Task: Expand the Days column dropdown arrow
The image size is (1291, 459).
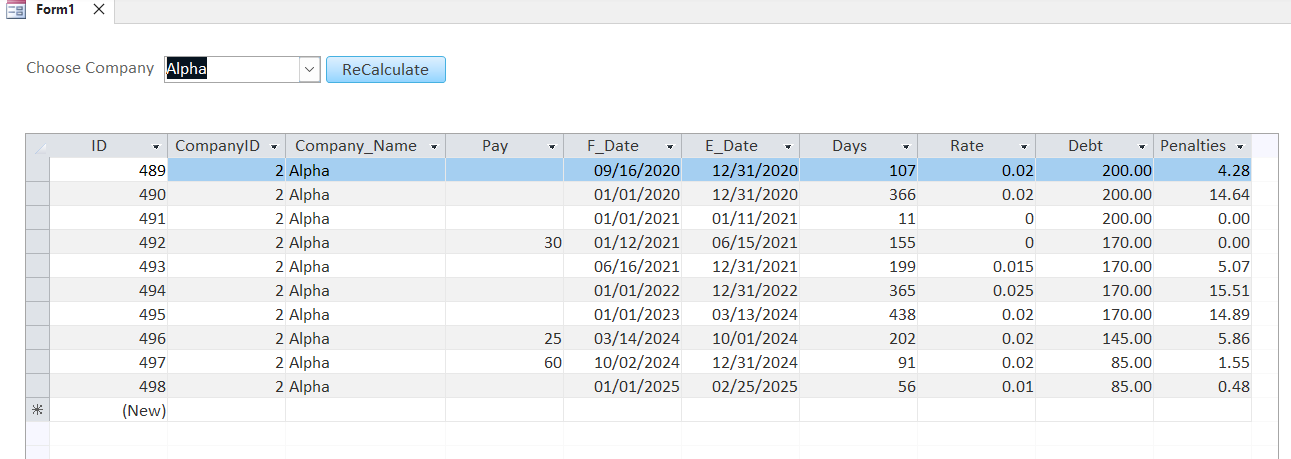Action: click(906, 147)
